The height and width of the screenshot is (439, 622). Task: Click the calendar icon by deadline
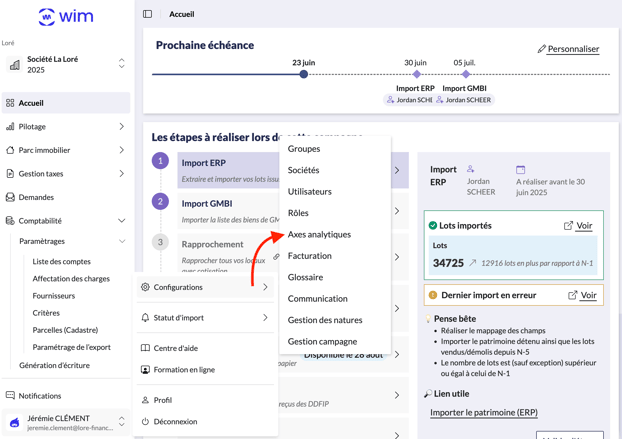(520, 170)
